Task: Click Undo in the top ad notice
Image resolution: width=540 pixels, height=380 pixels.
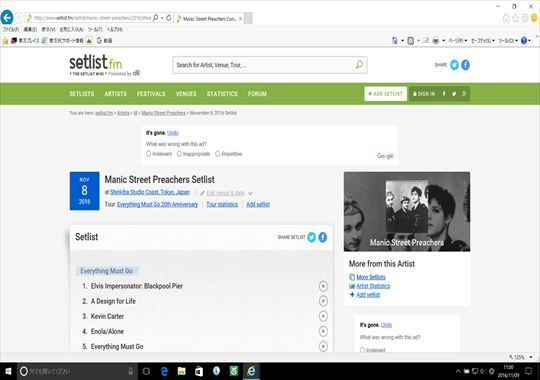Action: click(173, 133)
